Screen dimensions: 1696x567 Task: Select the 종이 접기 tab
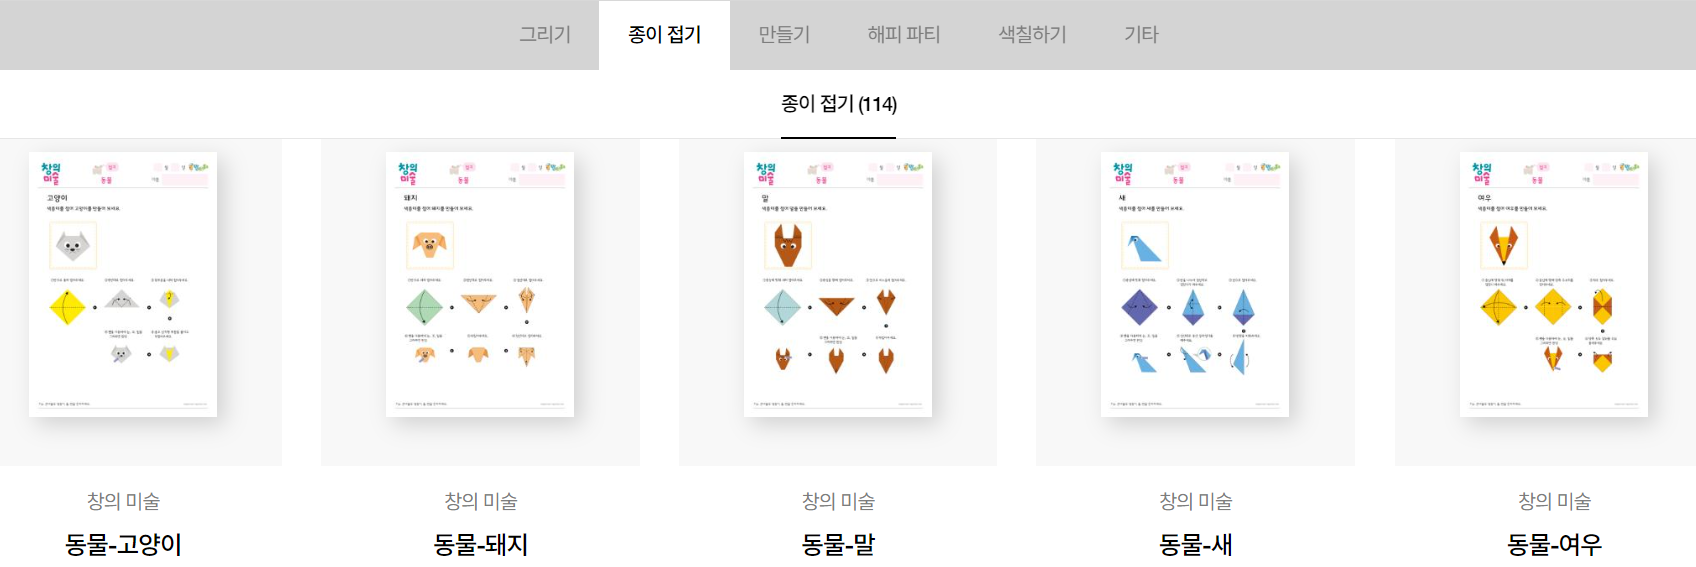(x=664, y=35)
